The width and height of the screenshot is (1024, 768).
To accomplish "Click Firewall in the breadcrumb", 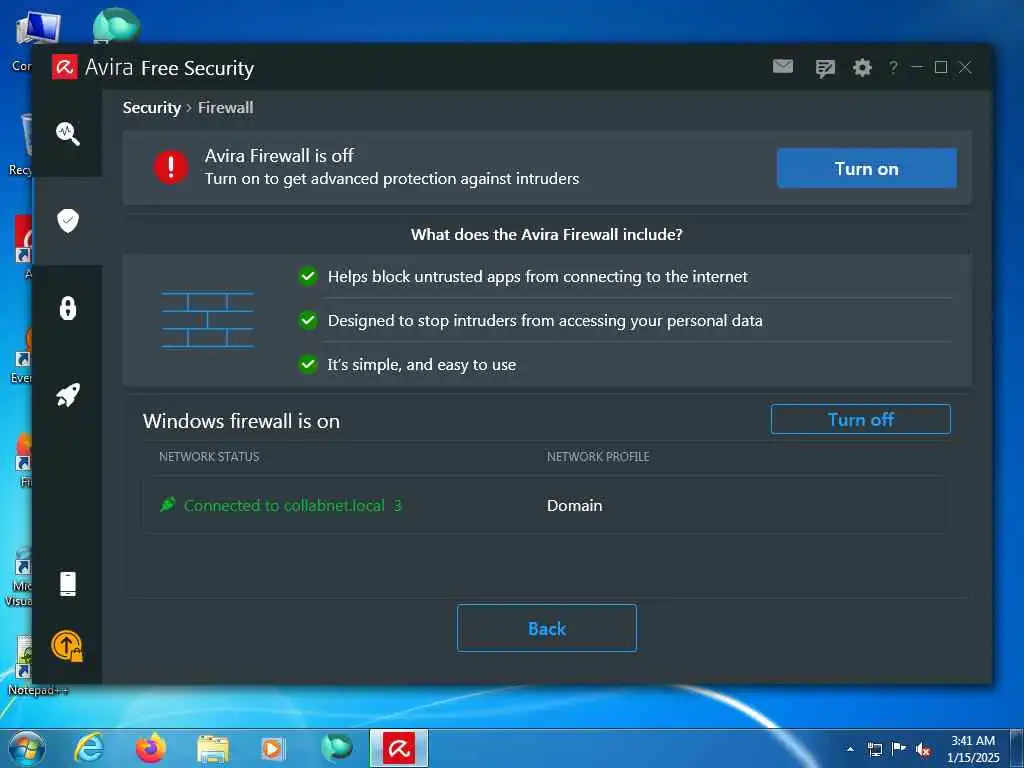I will [x=225, y=108].
